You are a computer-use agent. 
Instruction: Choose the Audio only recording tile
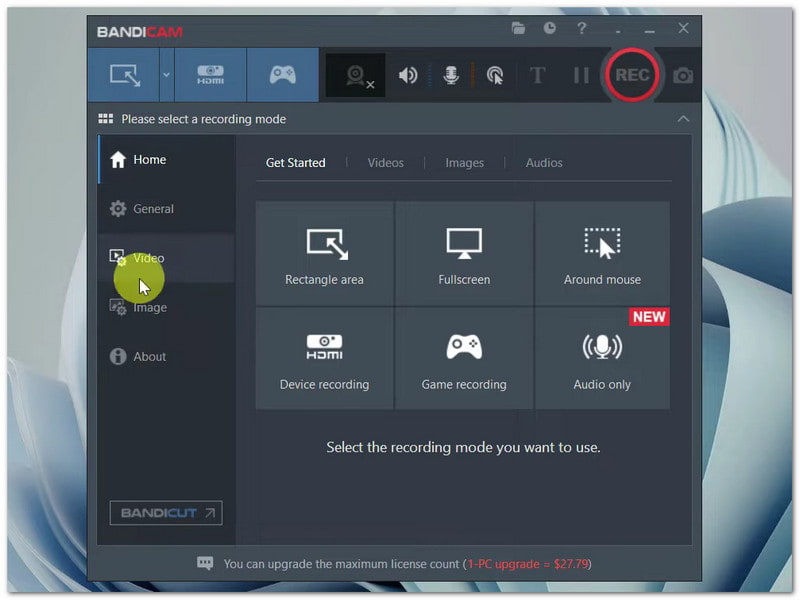point(602,358)
